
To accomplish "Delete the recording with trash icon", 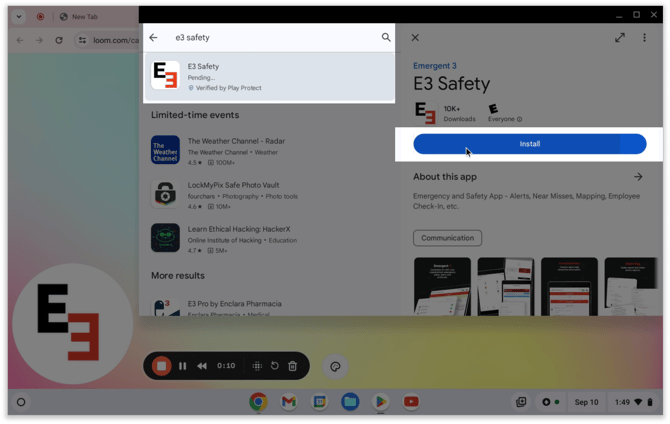I will 293,366.
